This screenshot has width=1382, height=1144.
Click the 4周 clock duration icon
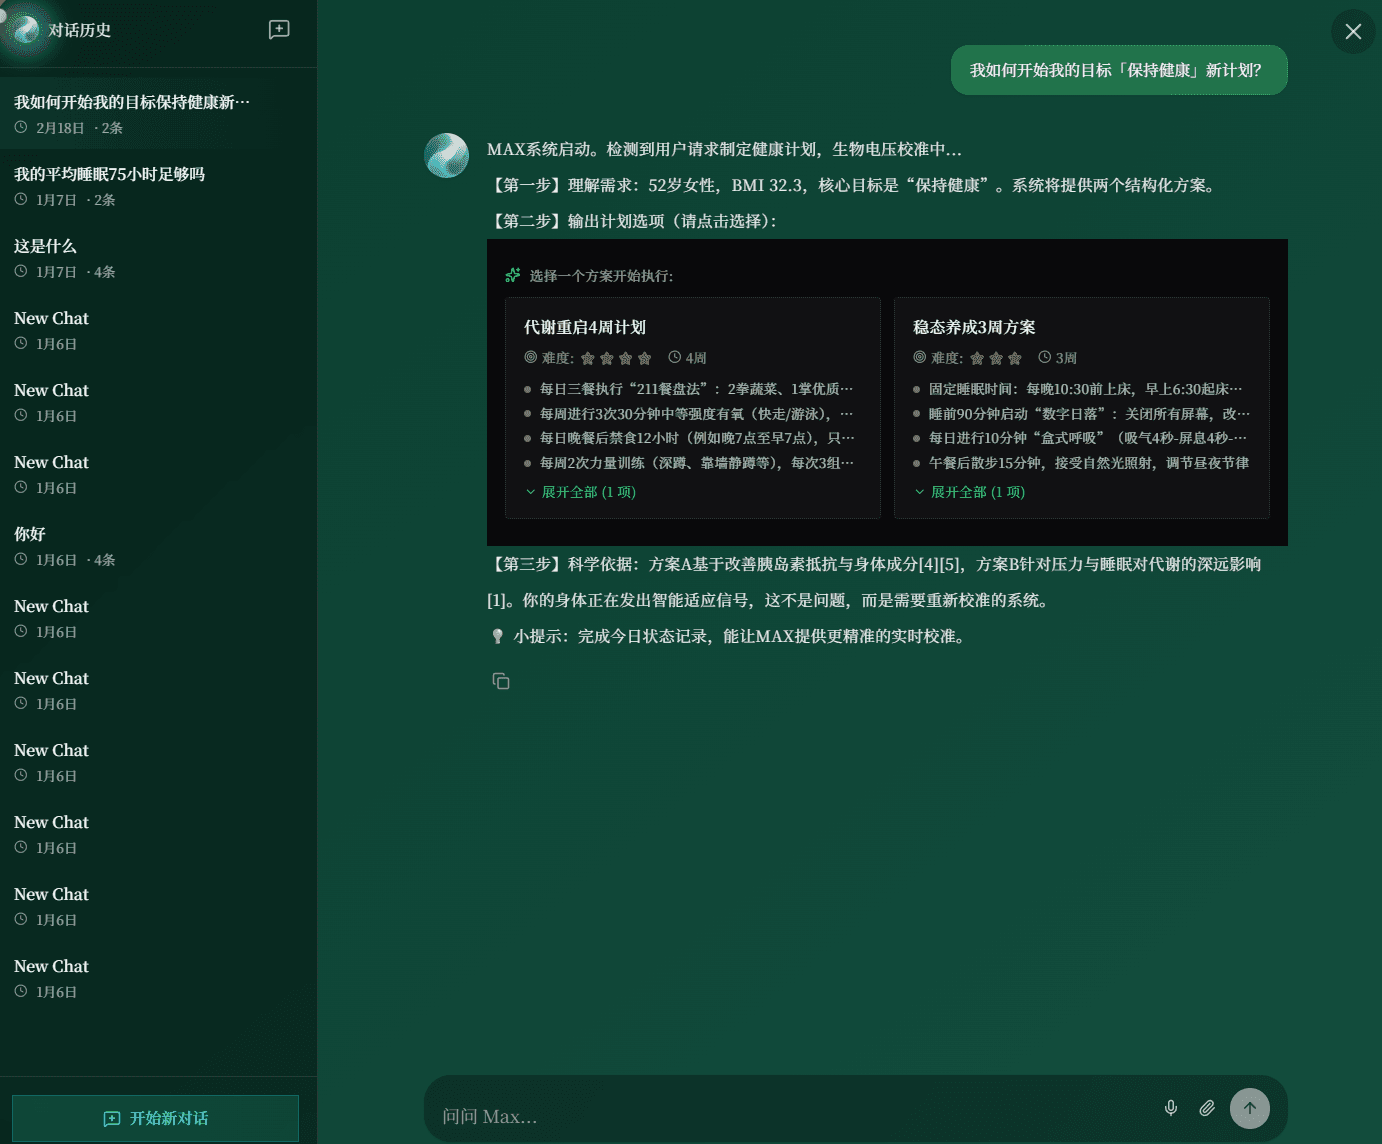pyautogui.click(x=675, y=357)
